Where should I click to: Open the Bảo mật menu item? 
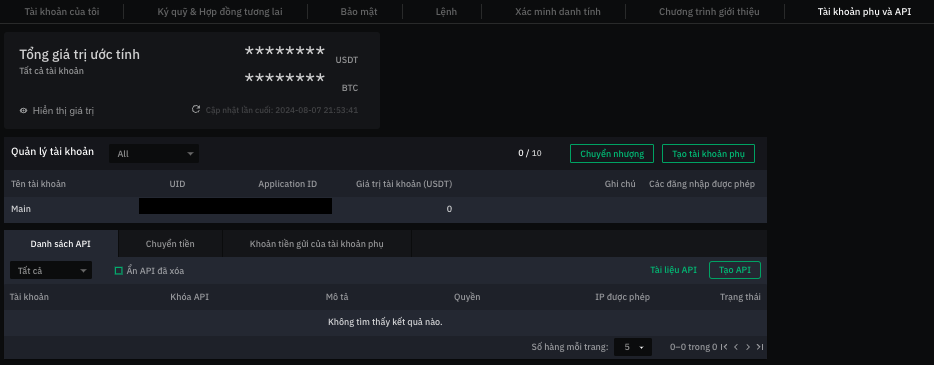click(x=359, y=12)
